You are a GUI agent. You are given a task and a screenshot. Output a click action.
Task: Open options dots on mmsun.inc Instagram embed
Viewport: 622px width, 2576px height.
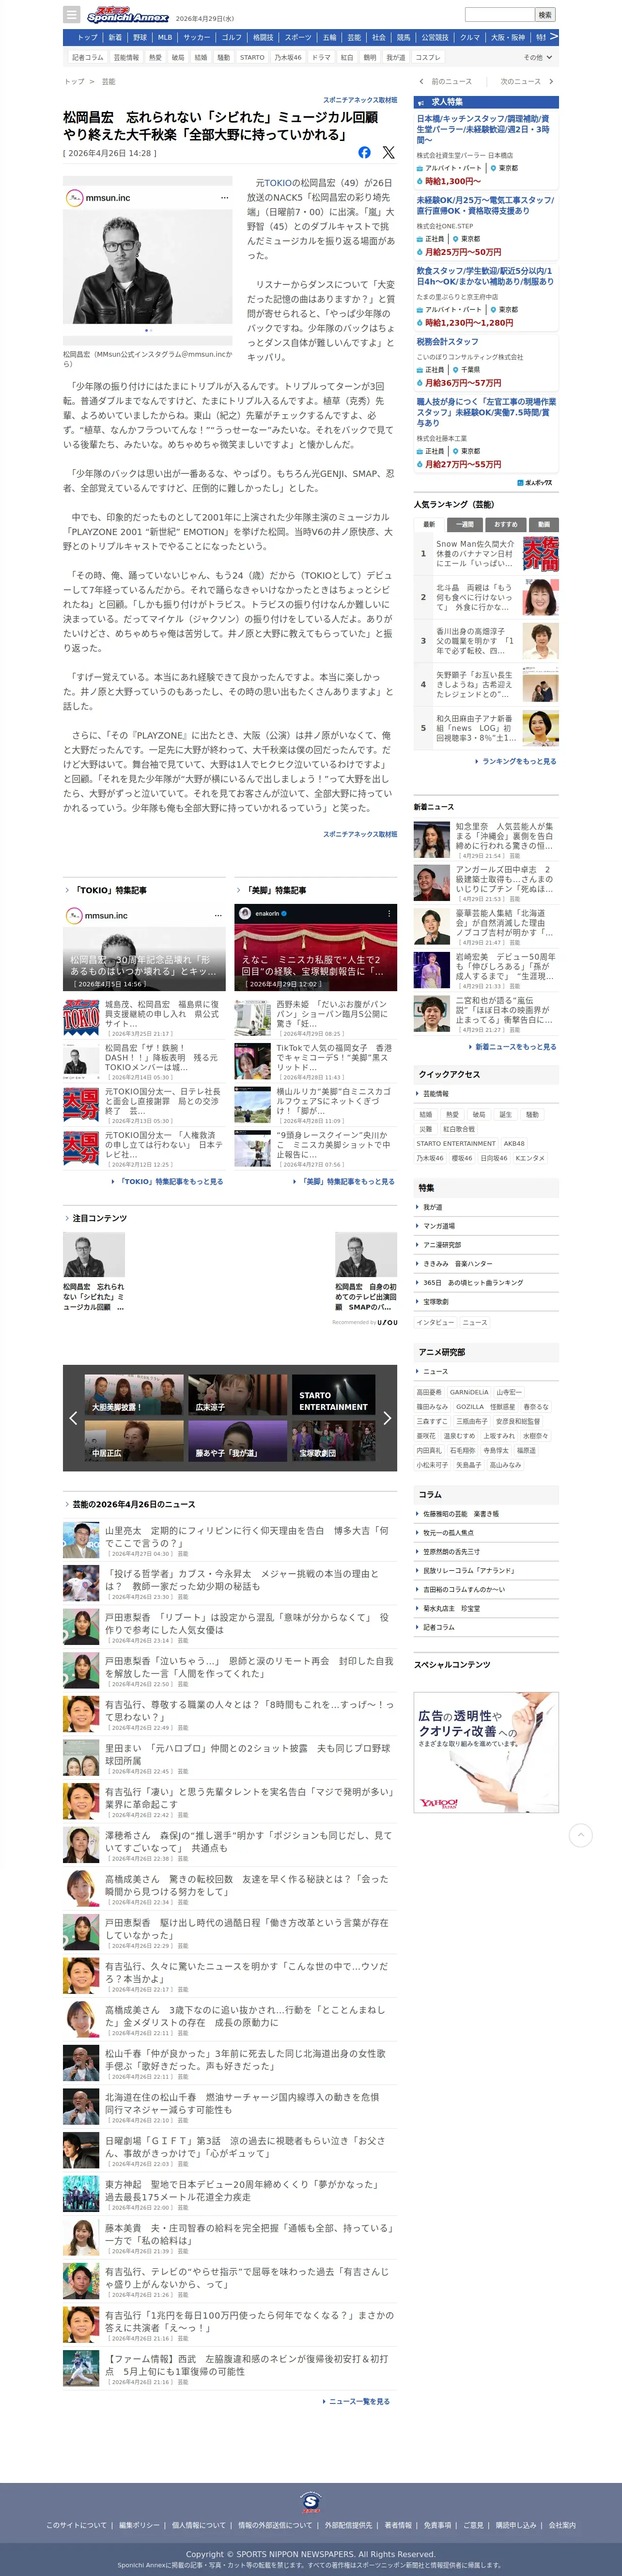pos(224,198)
